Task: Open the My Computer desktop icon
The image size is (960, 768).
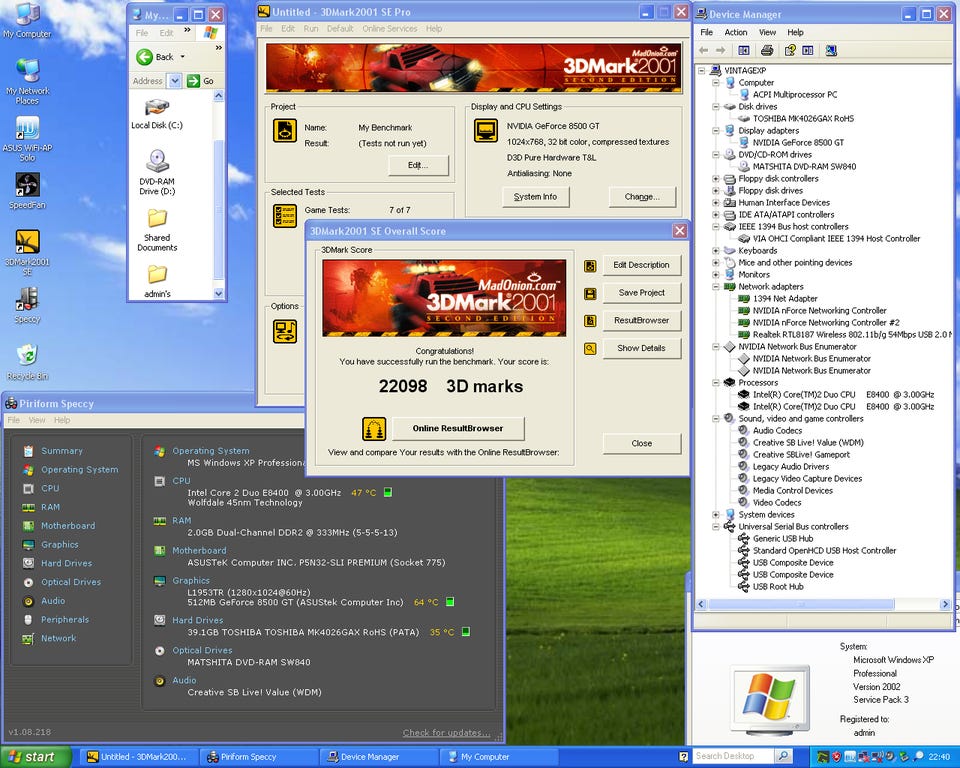Action: 27,20
